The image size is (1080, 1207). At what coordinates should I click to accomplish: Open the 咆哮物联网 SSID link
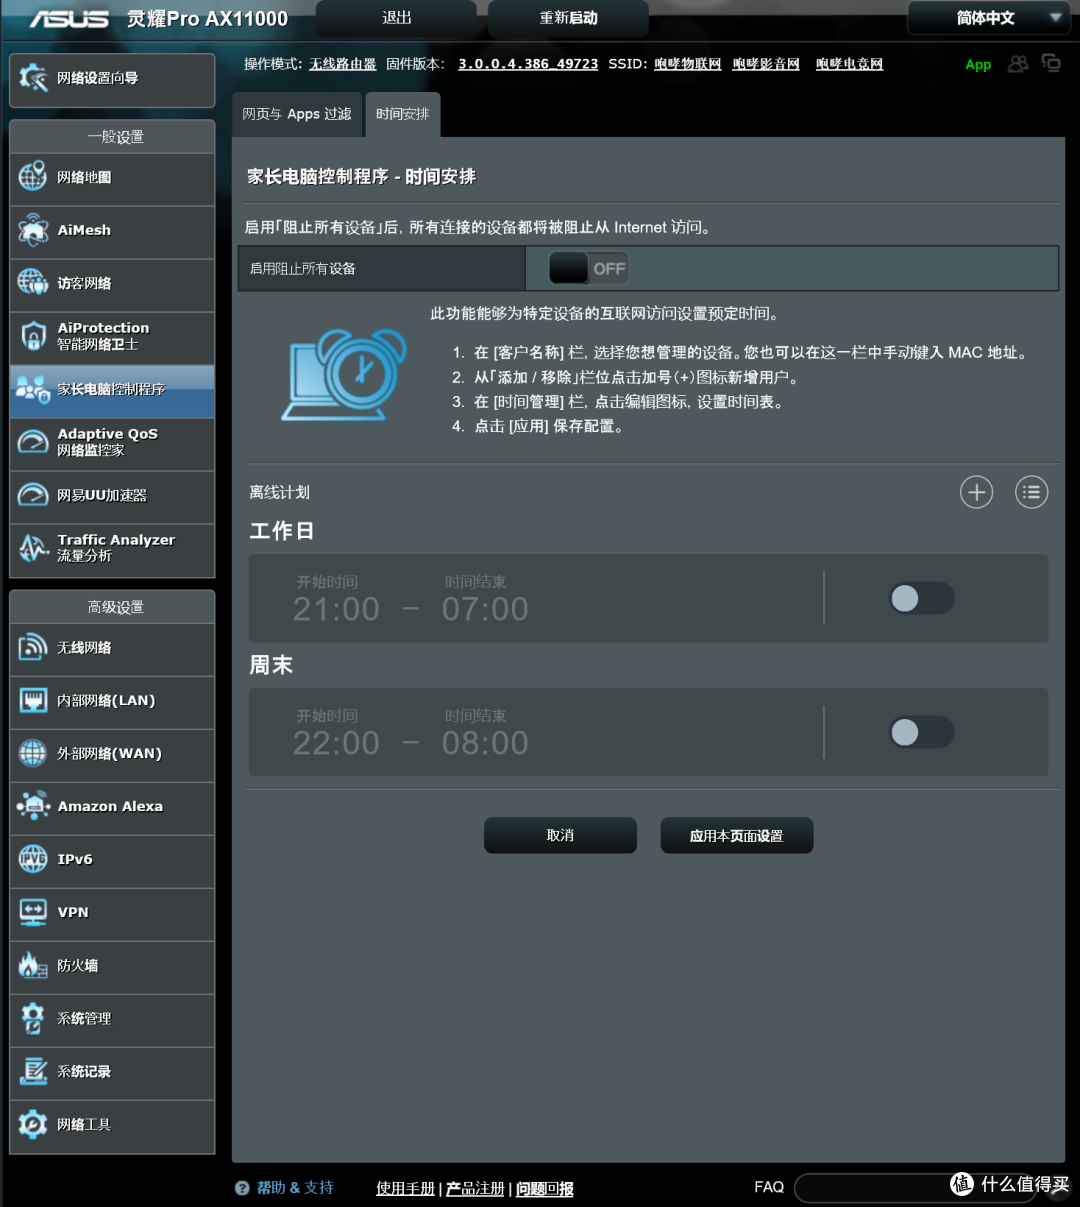pyautogui.click(x=688, y=64)
